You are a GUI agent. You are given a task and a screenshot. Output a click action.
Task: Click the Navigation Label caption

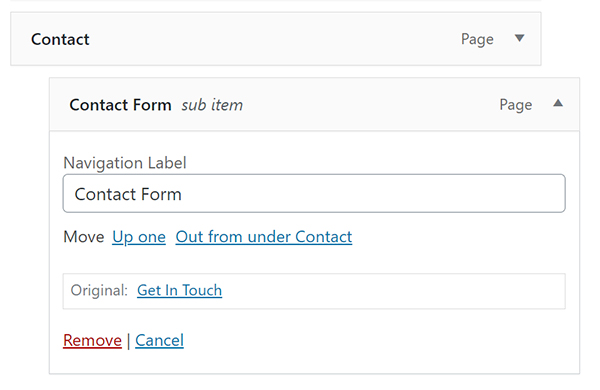pyautogui.click(x=125, y=163)
